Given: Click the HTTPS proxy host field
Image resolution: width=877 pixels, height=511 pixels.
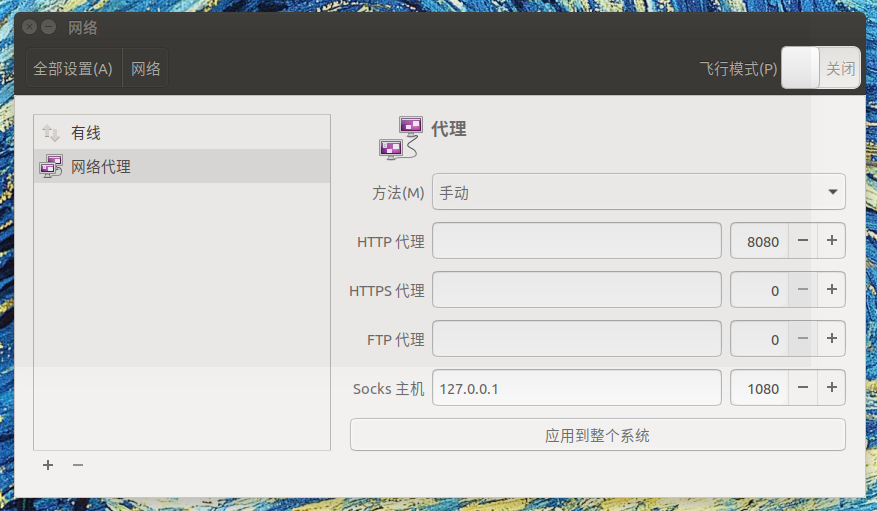Looking at the screenshot, I should (576, 290).
